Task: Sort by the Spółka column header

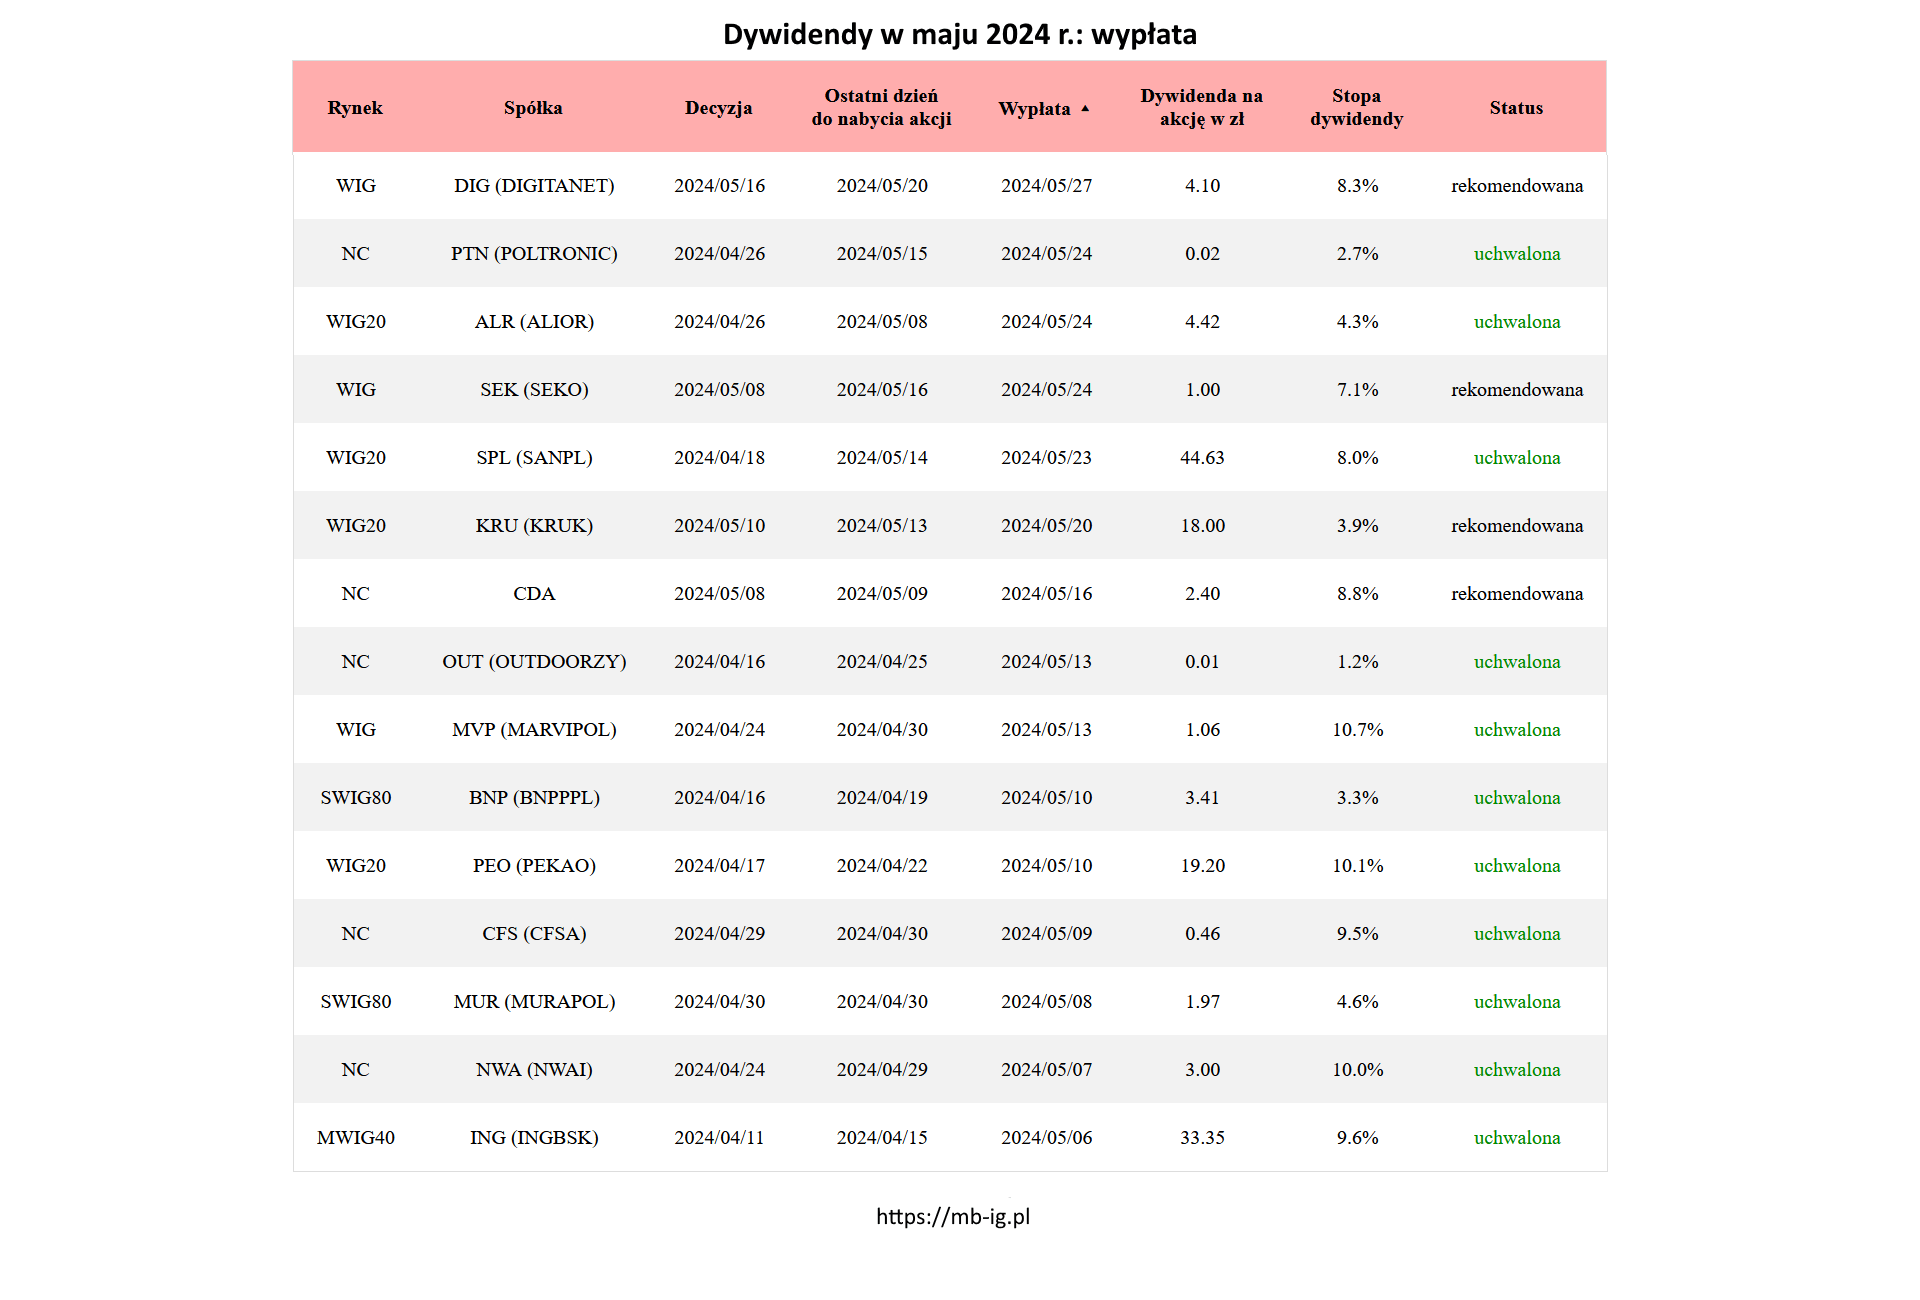Action: tap(533, 108)
